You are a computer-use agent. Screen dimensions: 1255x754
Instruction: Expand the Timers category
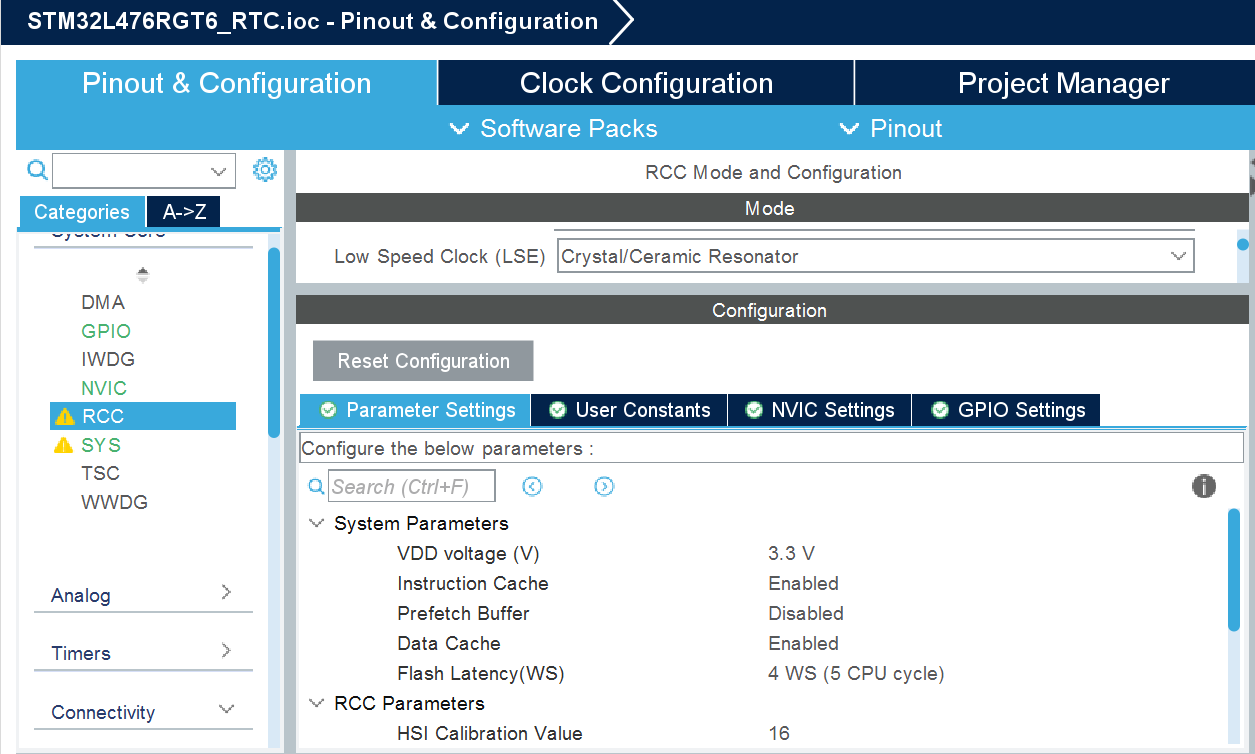[x=226, y=651]
